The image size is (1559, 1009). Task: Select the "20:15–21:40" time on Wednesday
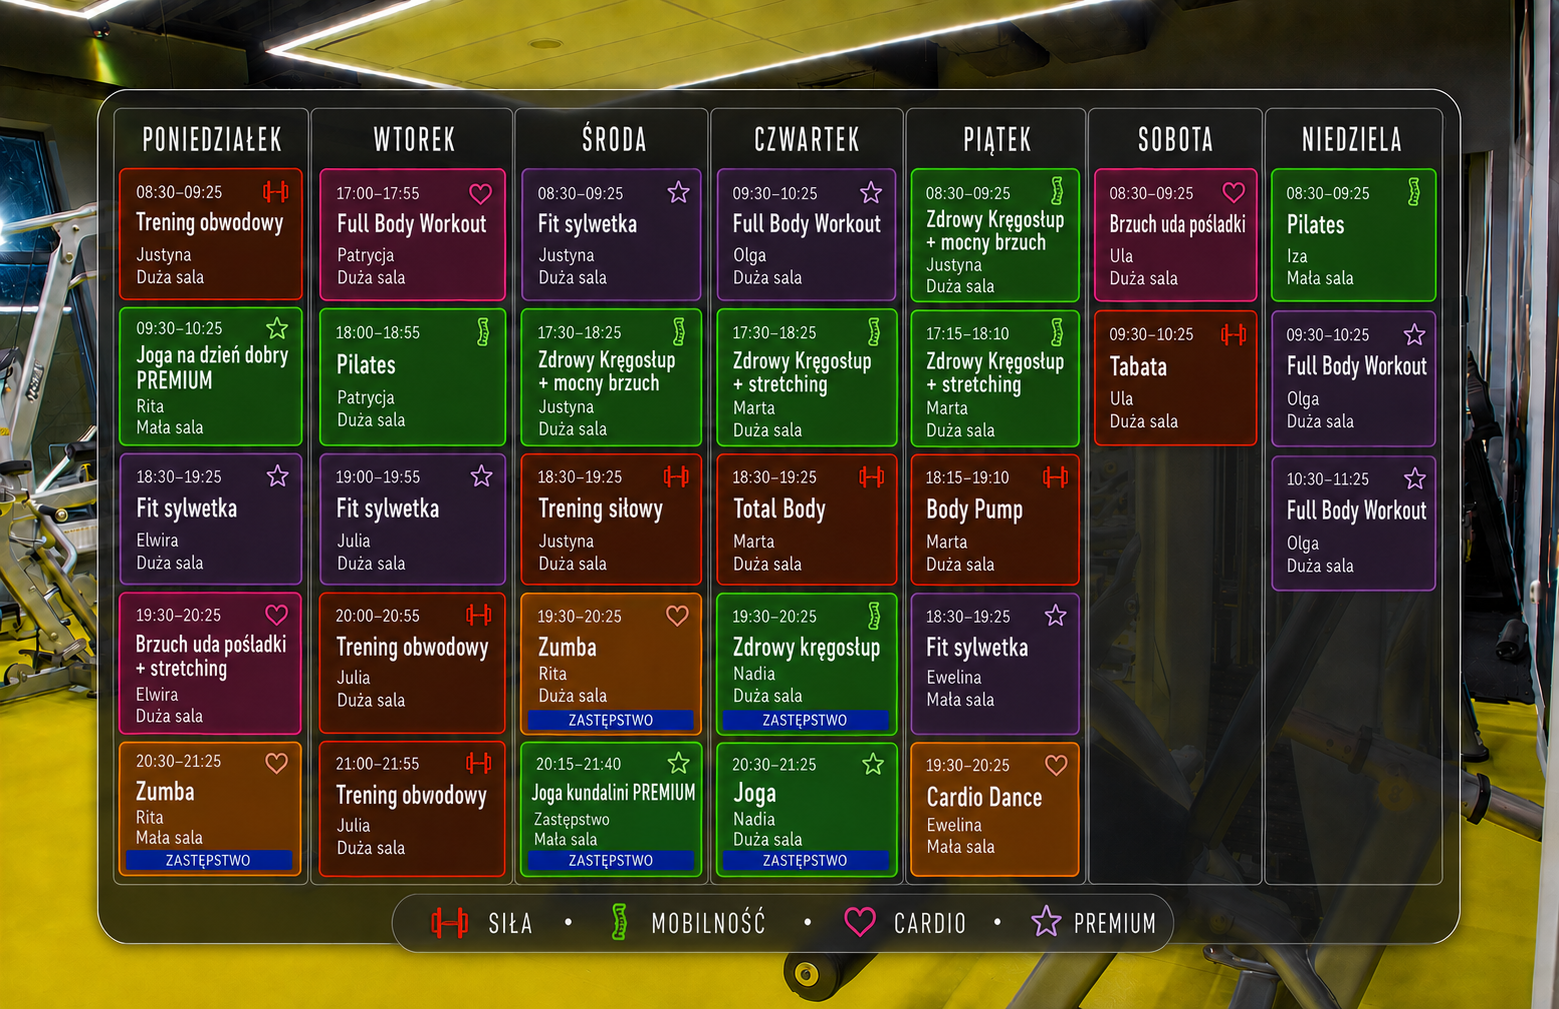tap(578, 764)
